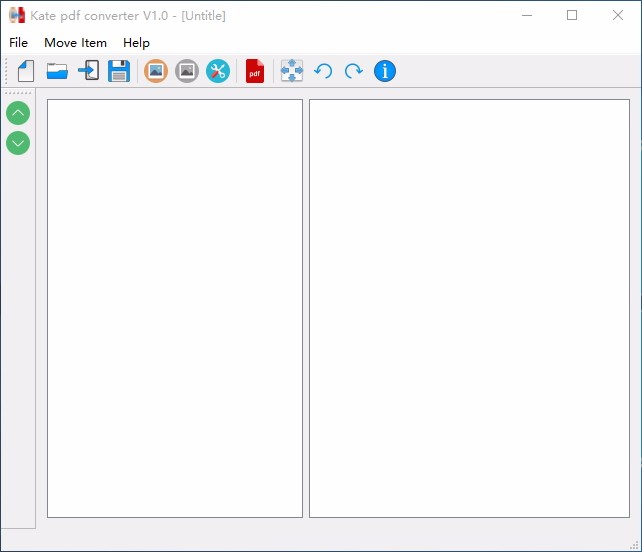Click the Kate pdf converter title icon
The width and height of the screenshot is (642, 552).
pos(17,15)
